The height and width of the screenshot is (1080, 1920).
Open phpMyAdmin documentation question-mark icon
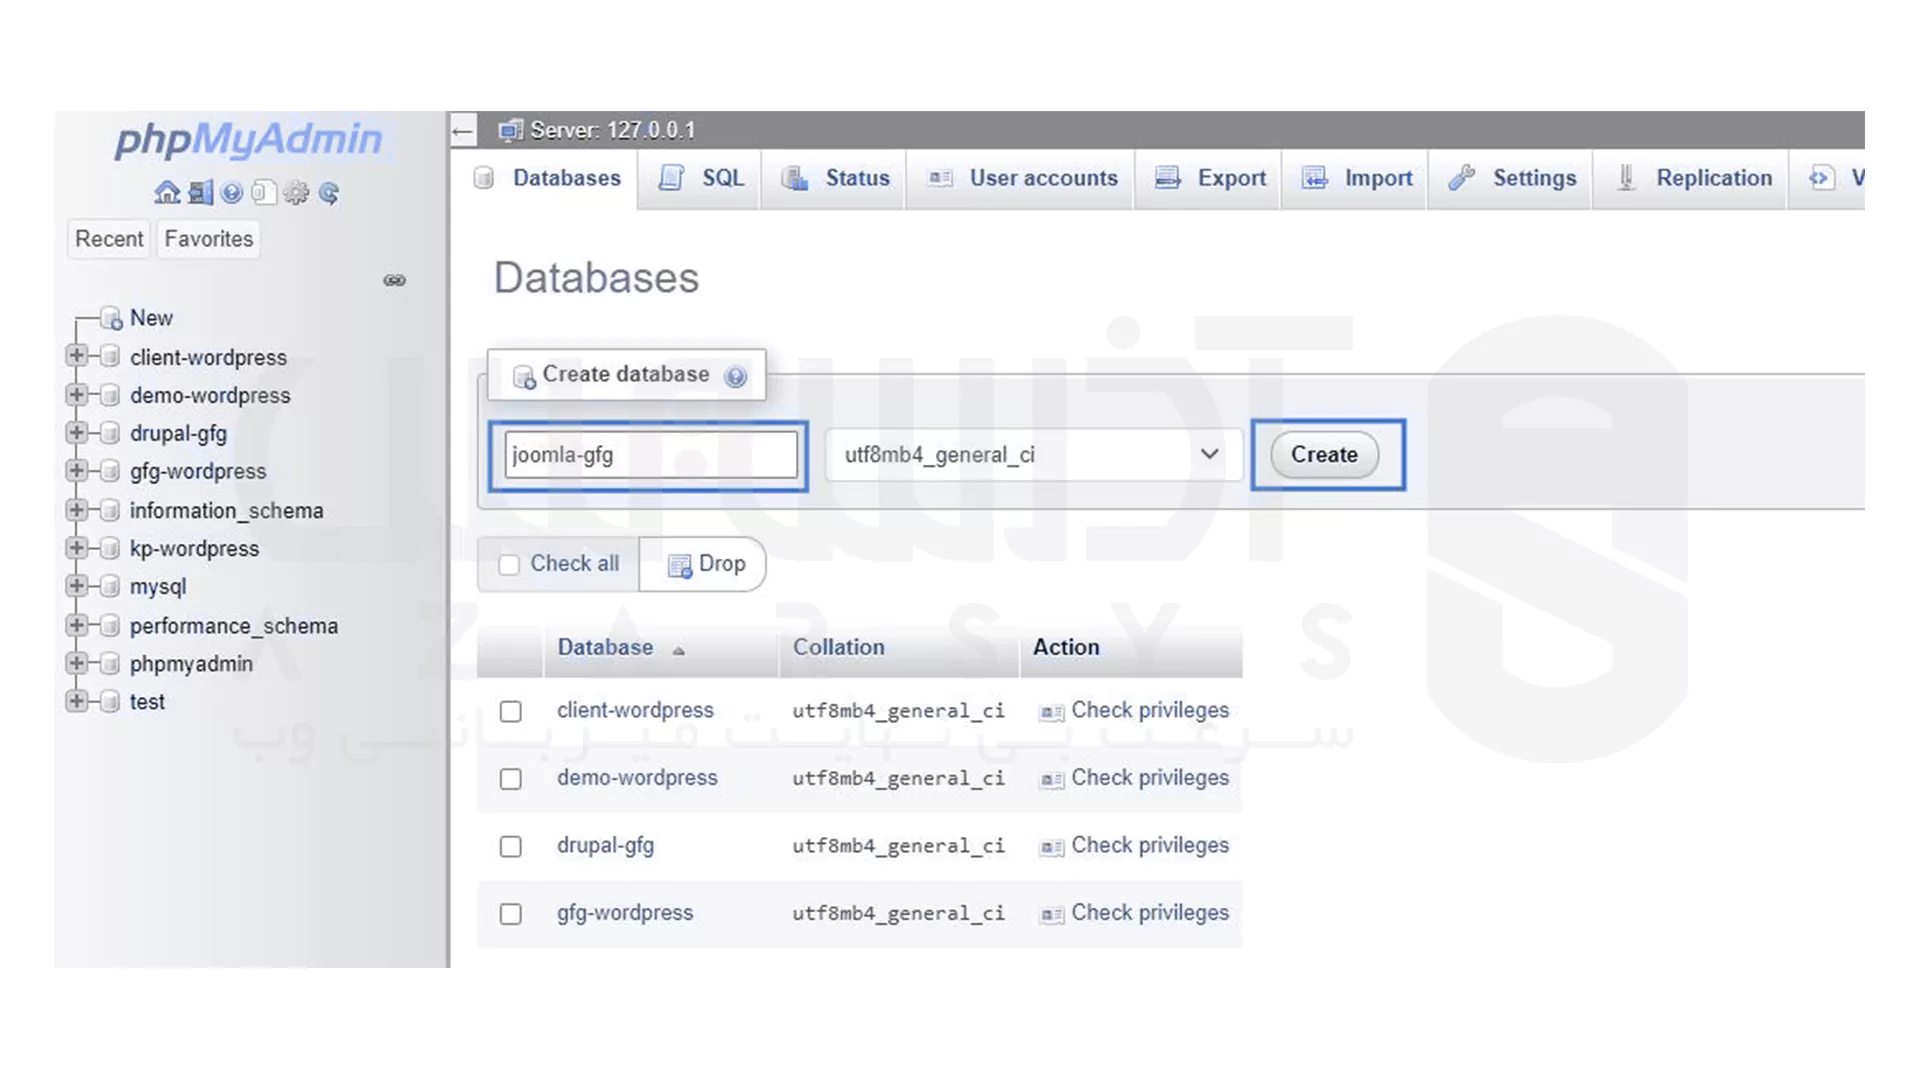tap(232, 192)
